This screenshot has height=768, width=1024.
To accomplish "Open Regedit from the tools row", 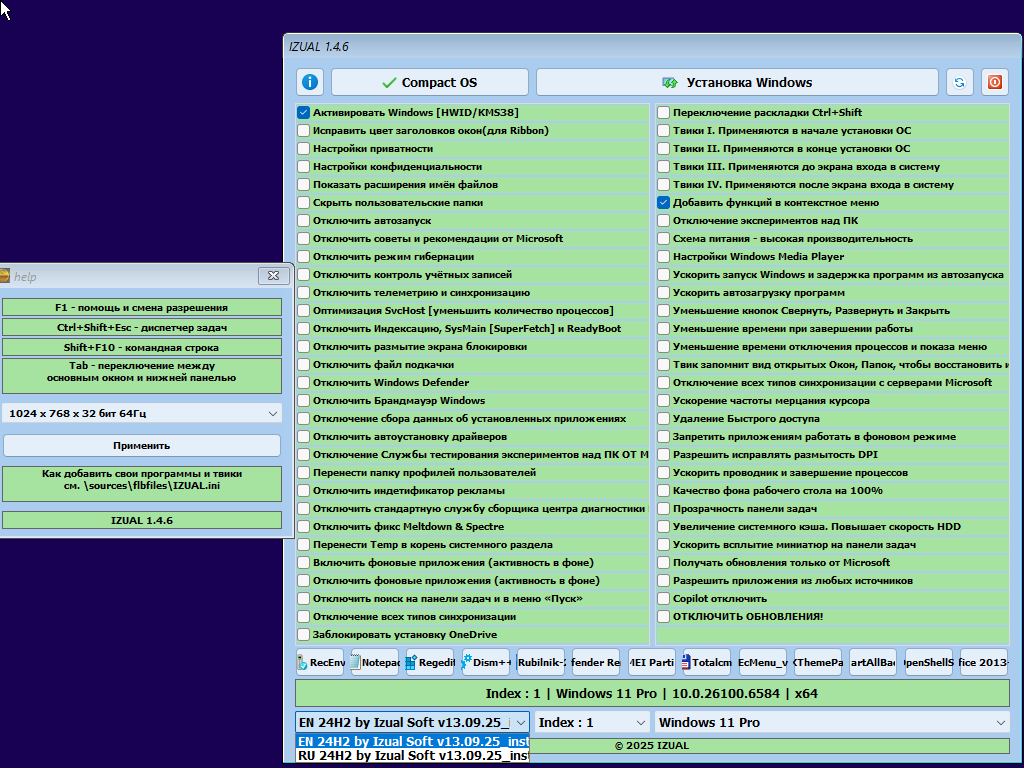I will (x=430, y=662).
